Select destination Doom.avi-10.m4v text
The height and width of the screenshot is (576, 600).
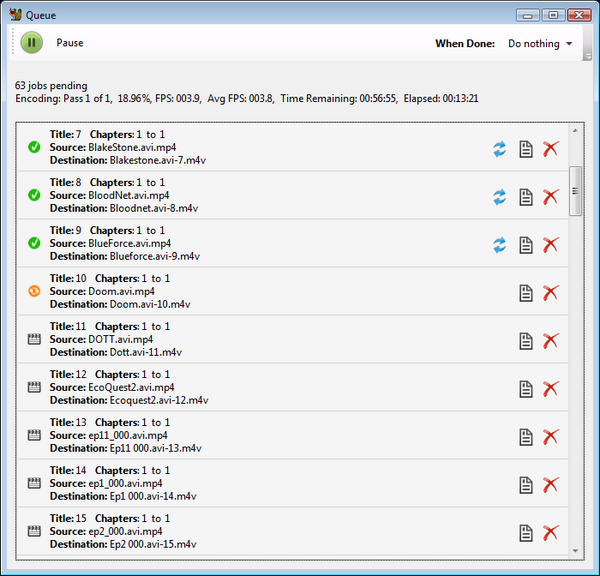click(150, 305)
